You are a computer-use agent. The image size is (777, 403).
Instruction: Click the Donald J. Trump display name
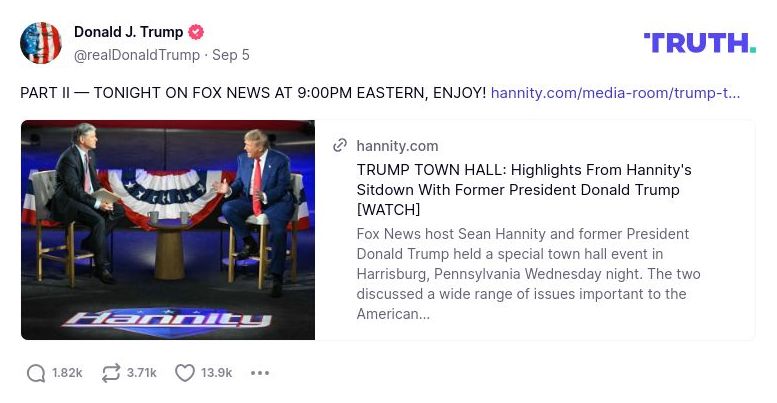pyautogui.click(x=128, y=32)
